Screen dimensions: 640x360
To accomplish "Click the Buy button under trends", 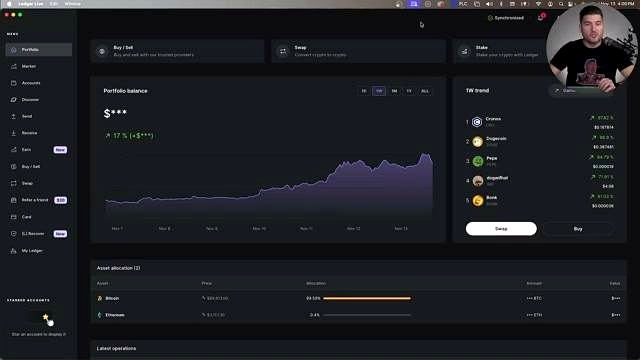I will tap(578, 229).
